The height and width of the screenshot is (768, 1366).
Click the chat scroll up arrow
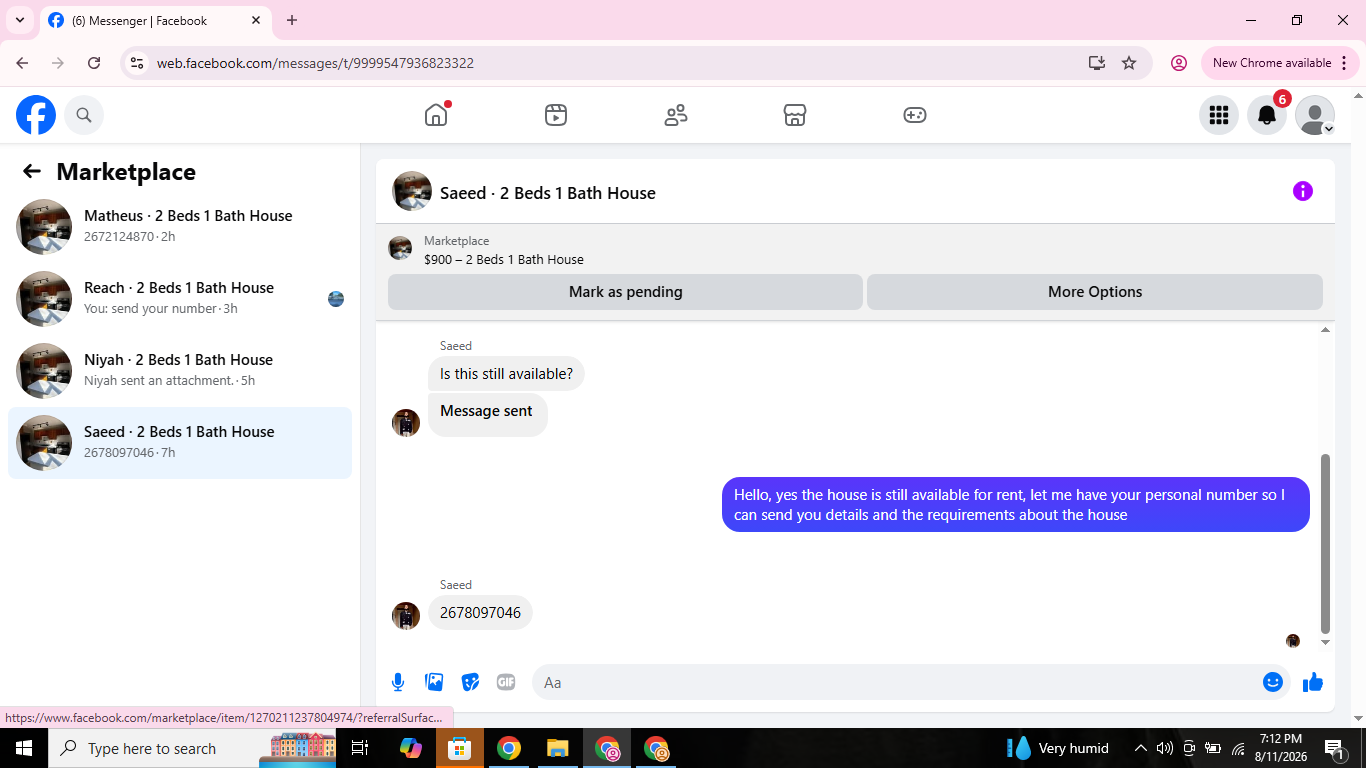click(x=1326, y=330)
